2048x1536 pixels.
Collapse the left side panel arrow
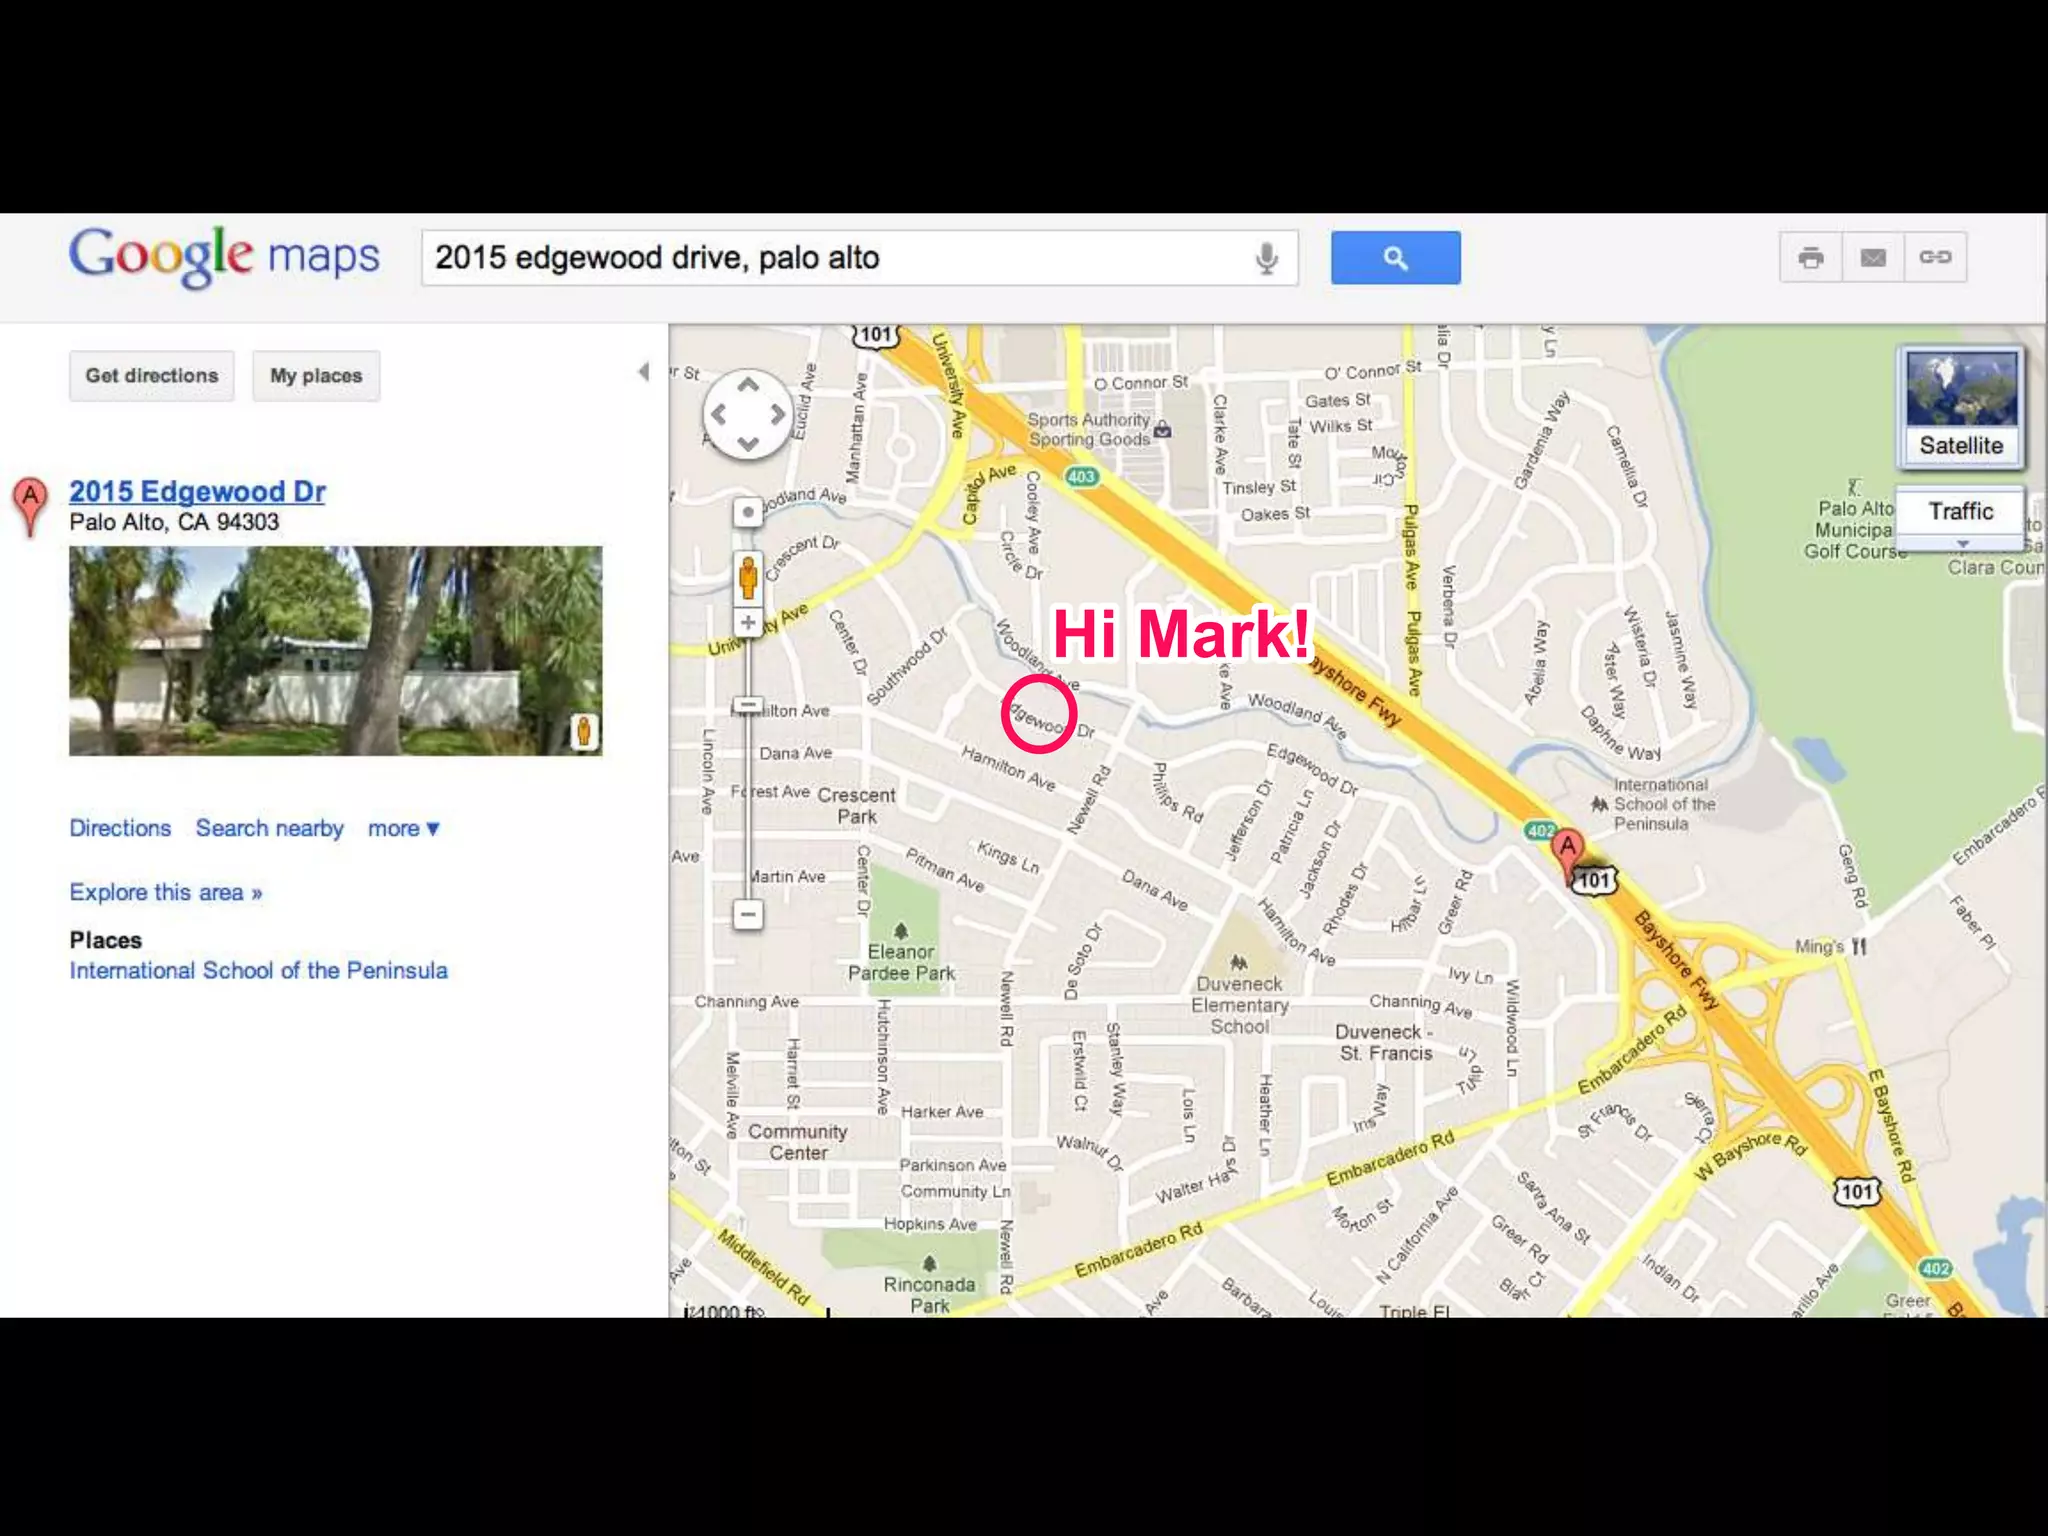(x=644, y=372)
